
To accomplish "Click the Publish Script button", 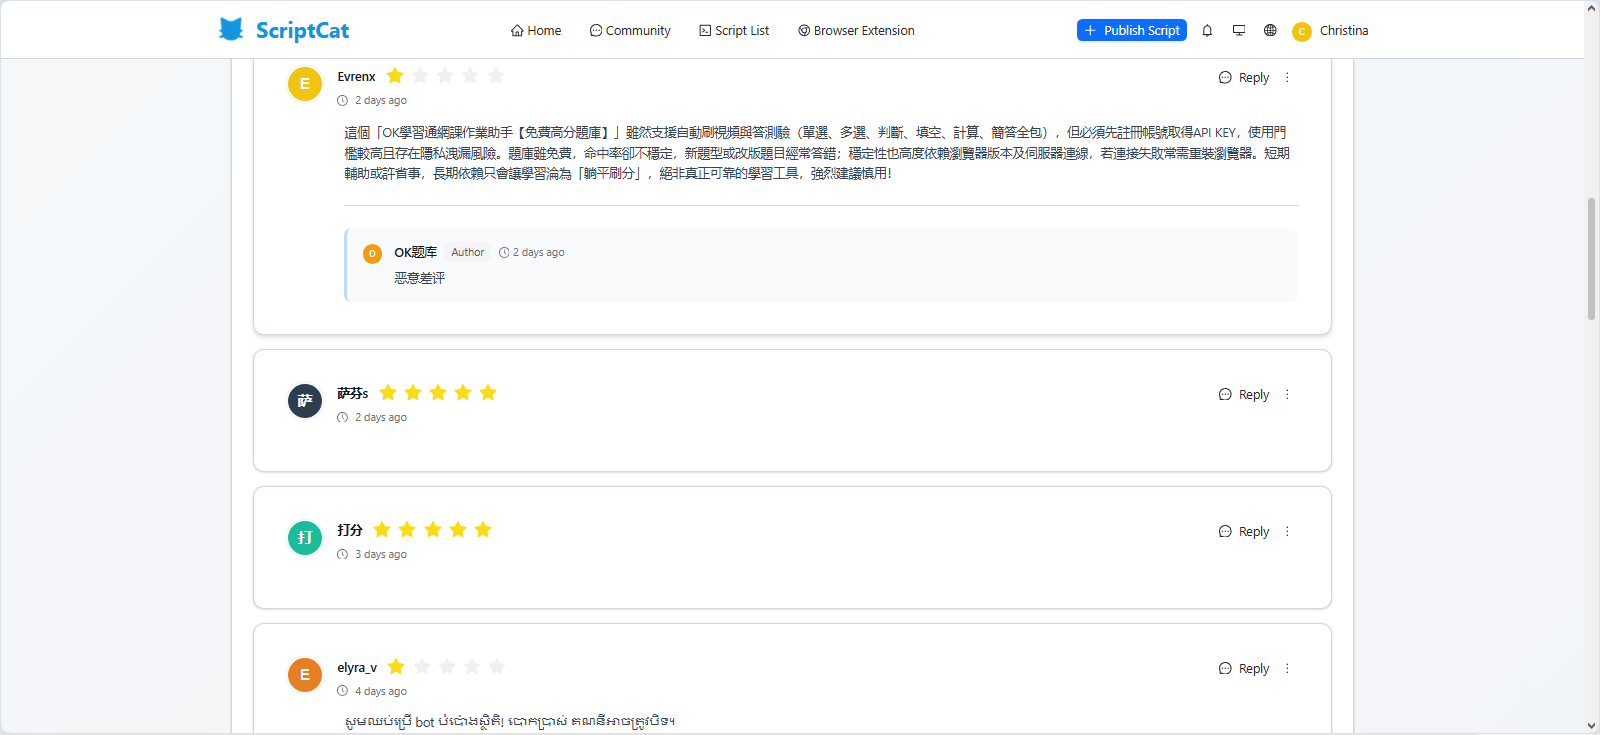I will [x=1131, y=31].
